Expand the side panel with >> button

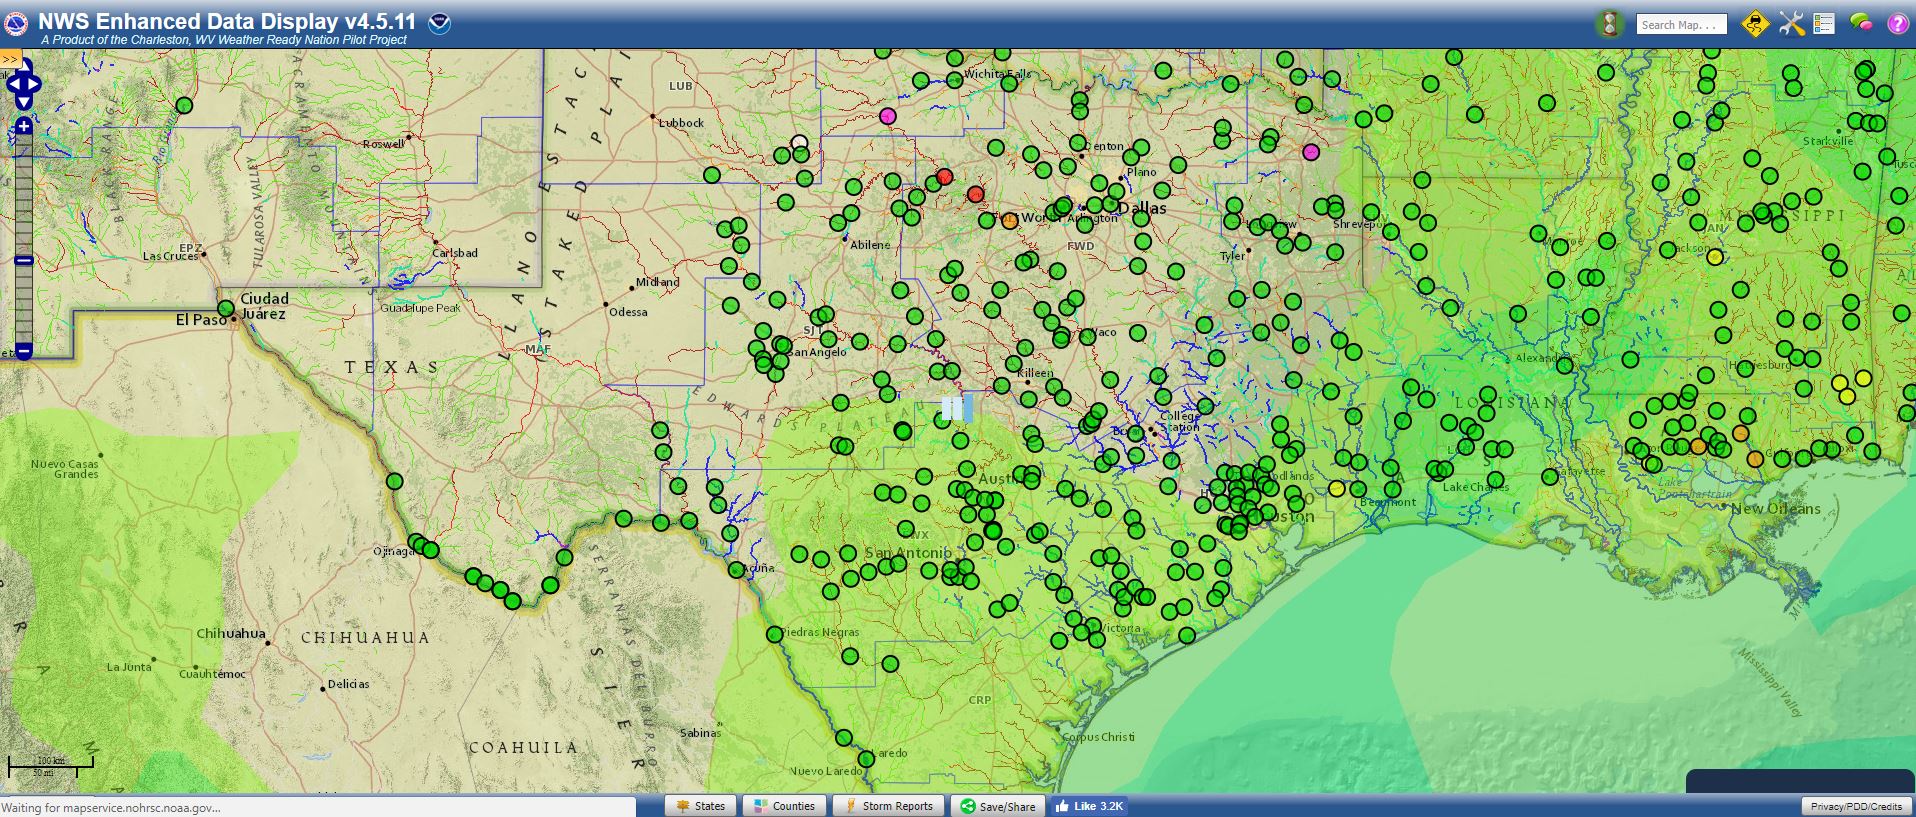point(10,59)
